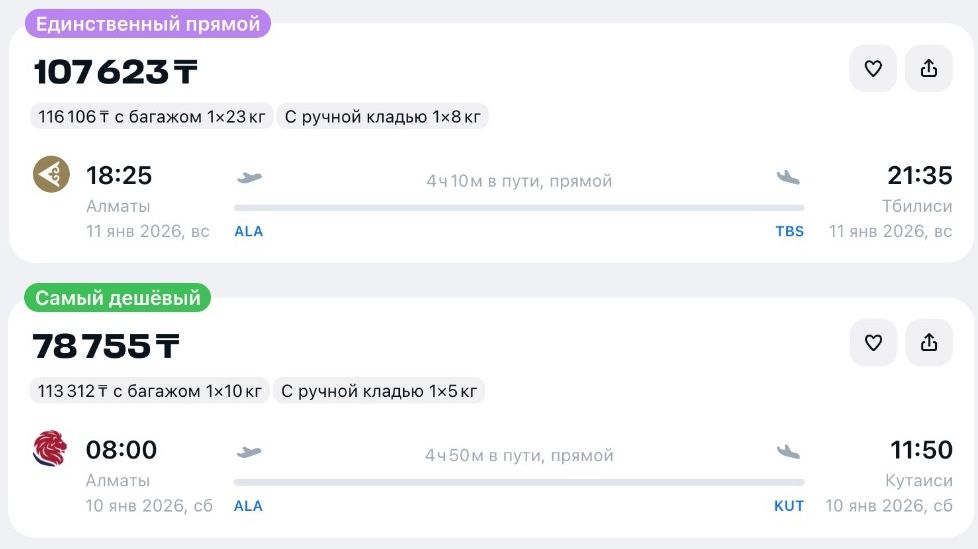The height and width of the screenshot is (549, 978).
Task: Share the Almaty–Kutaisi flight ticket
Action: click(x=929, y=343)
